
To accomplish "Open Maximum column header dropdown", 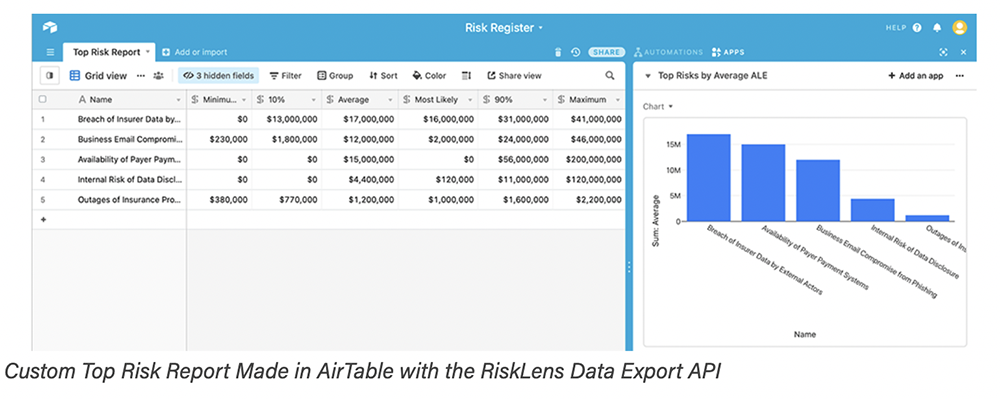I will pyautogui.click(x=618, y=100).
